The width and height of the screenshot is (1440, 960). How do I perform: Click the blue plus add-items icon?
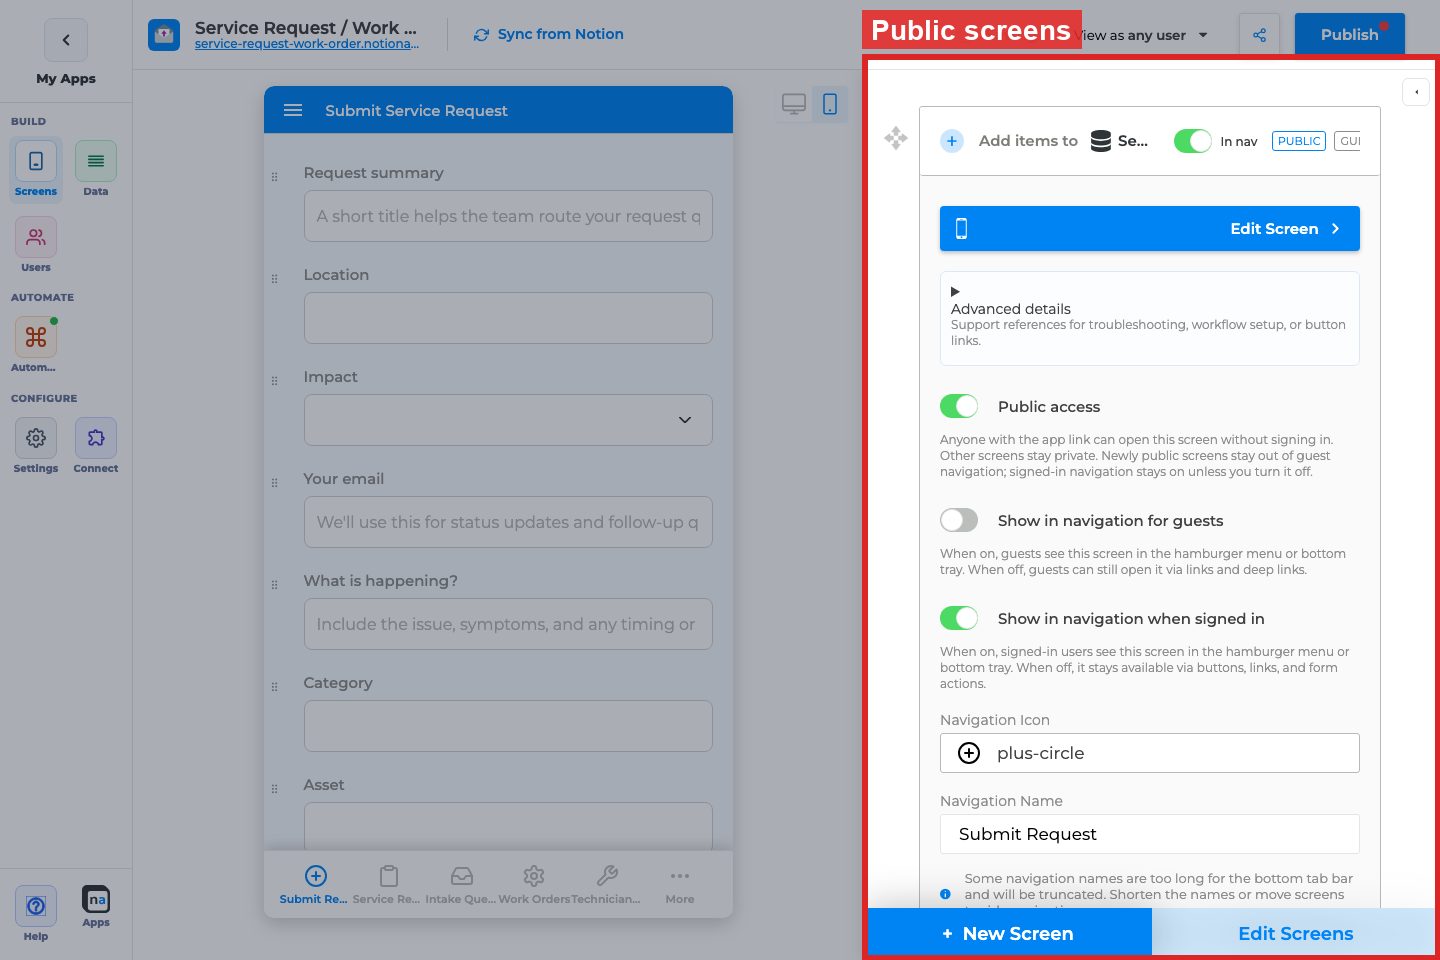coord(952,141)
